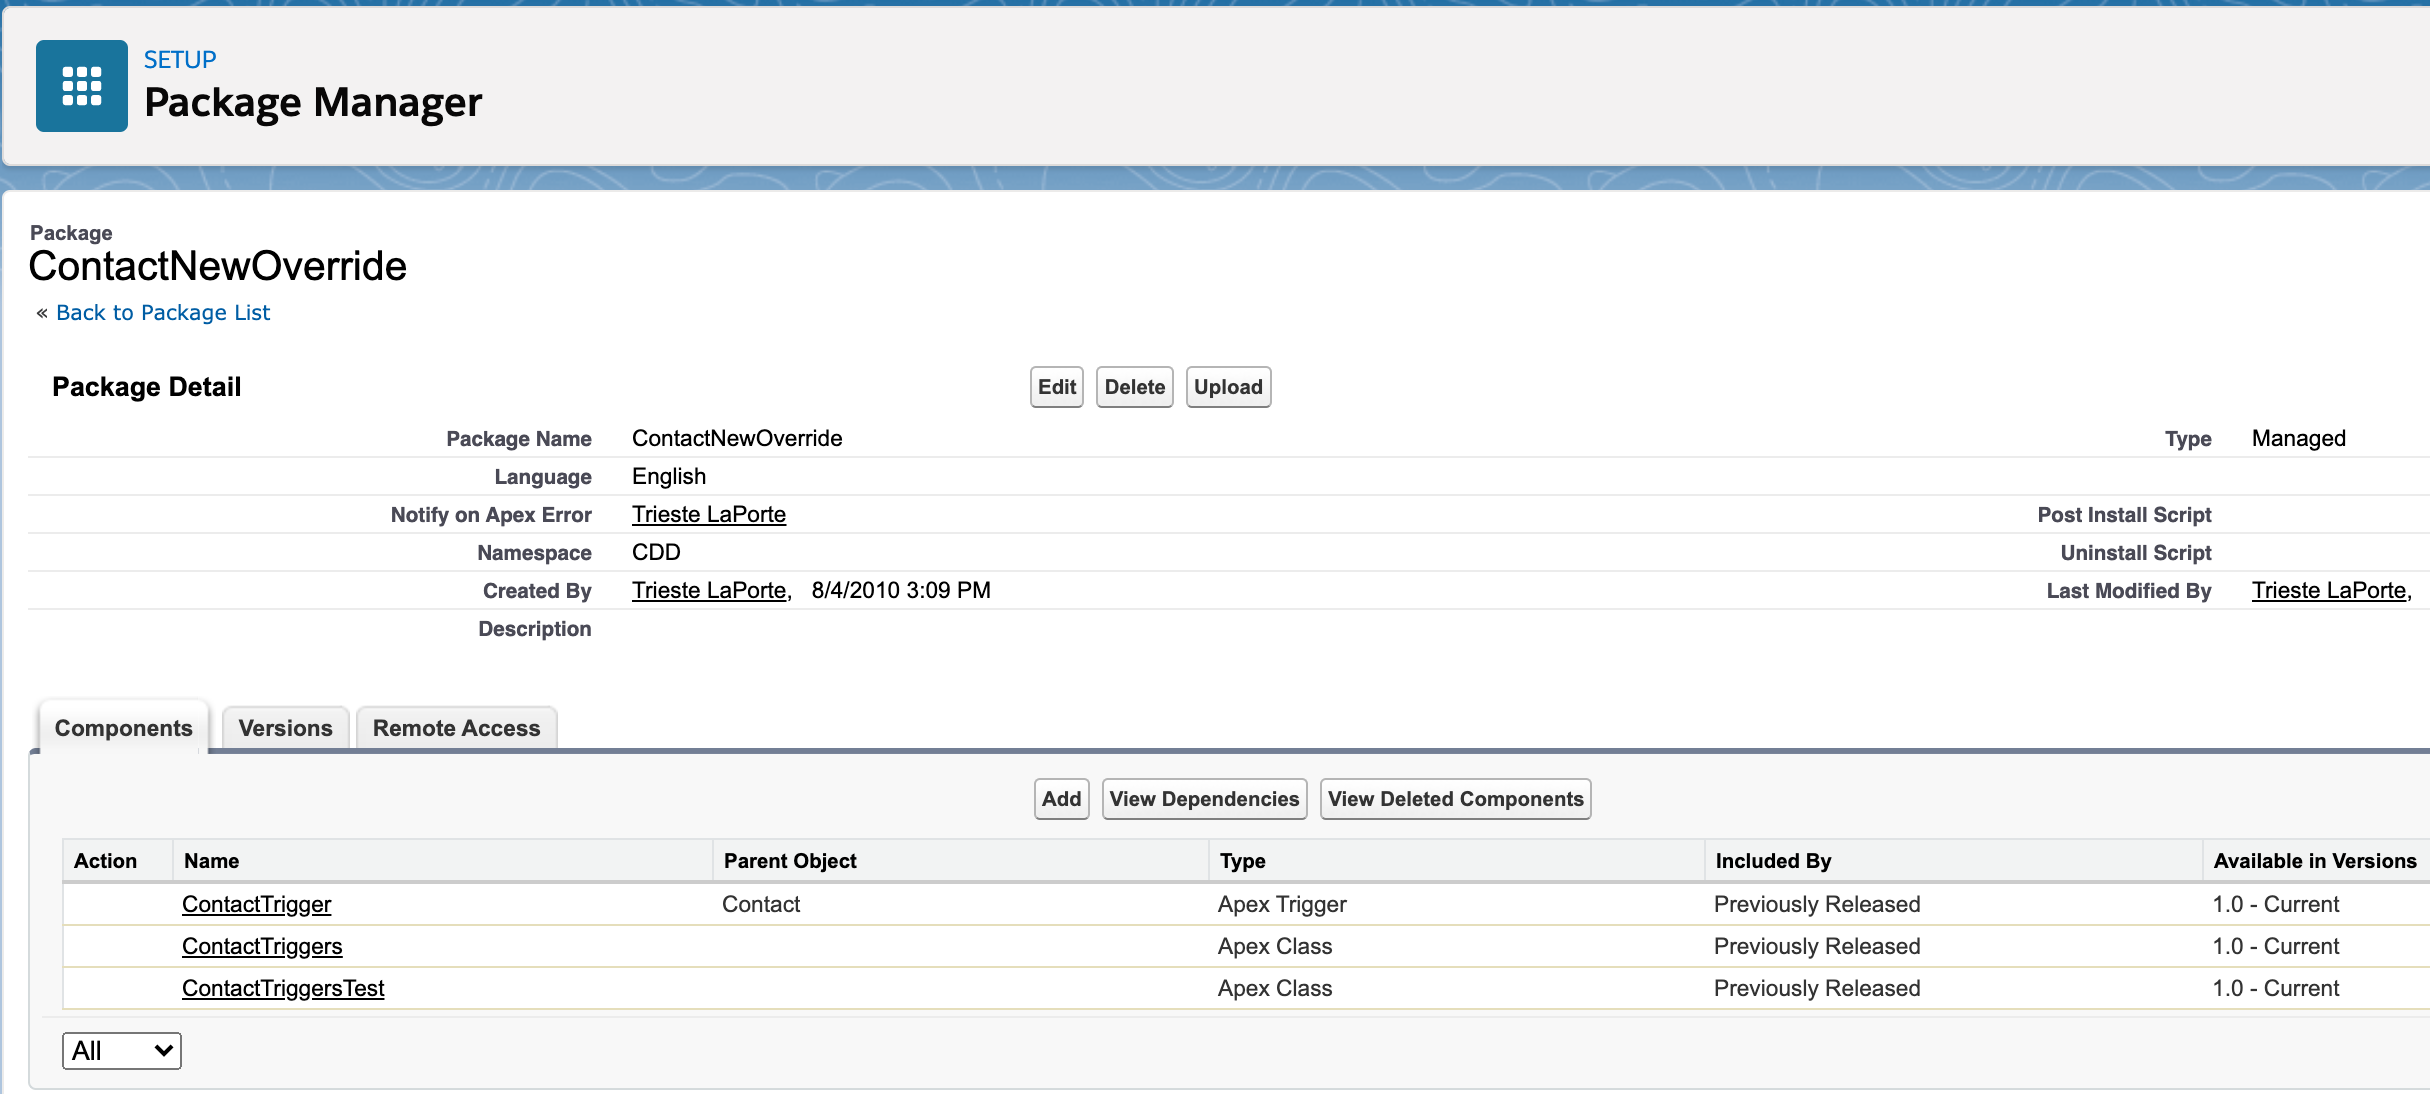Edit the package details
Screen dimensions: 2430x1094
click(1057, 387)
